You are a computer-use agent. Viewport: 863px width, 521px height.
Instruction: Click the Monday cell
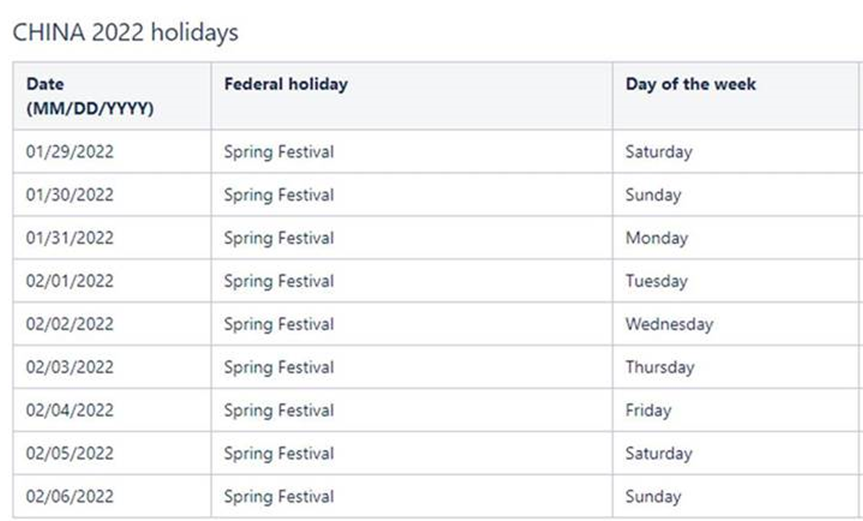tap(657, 238)
